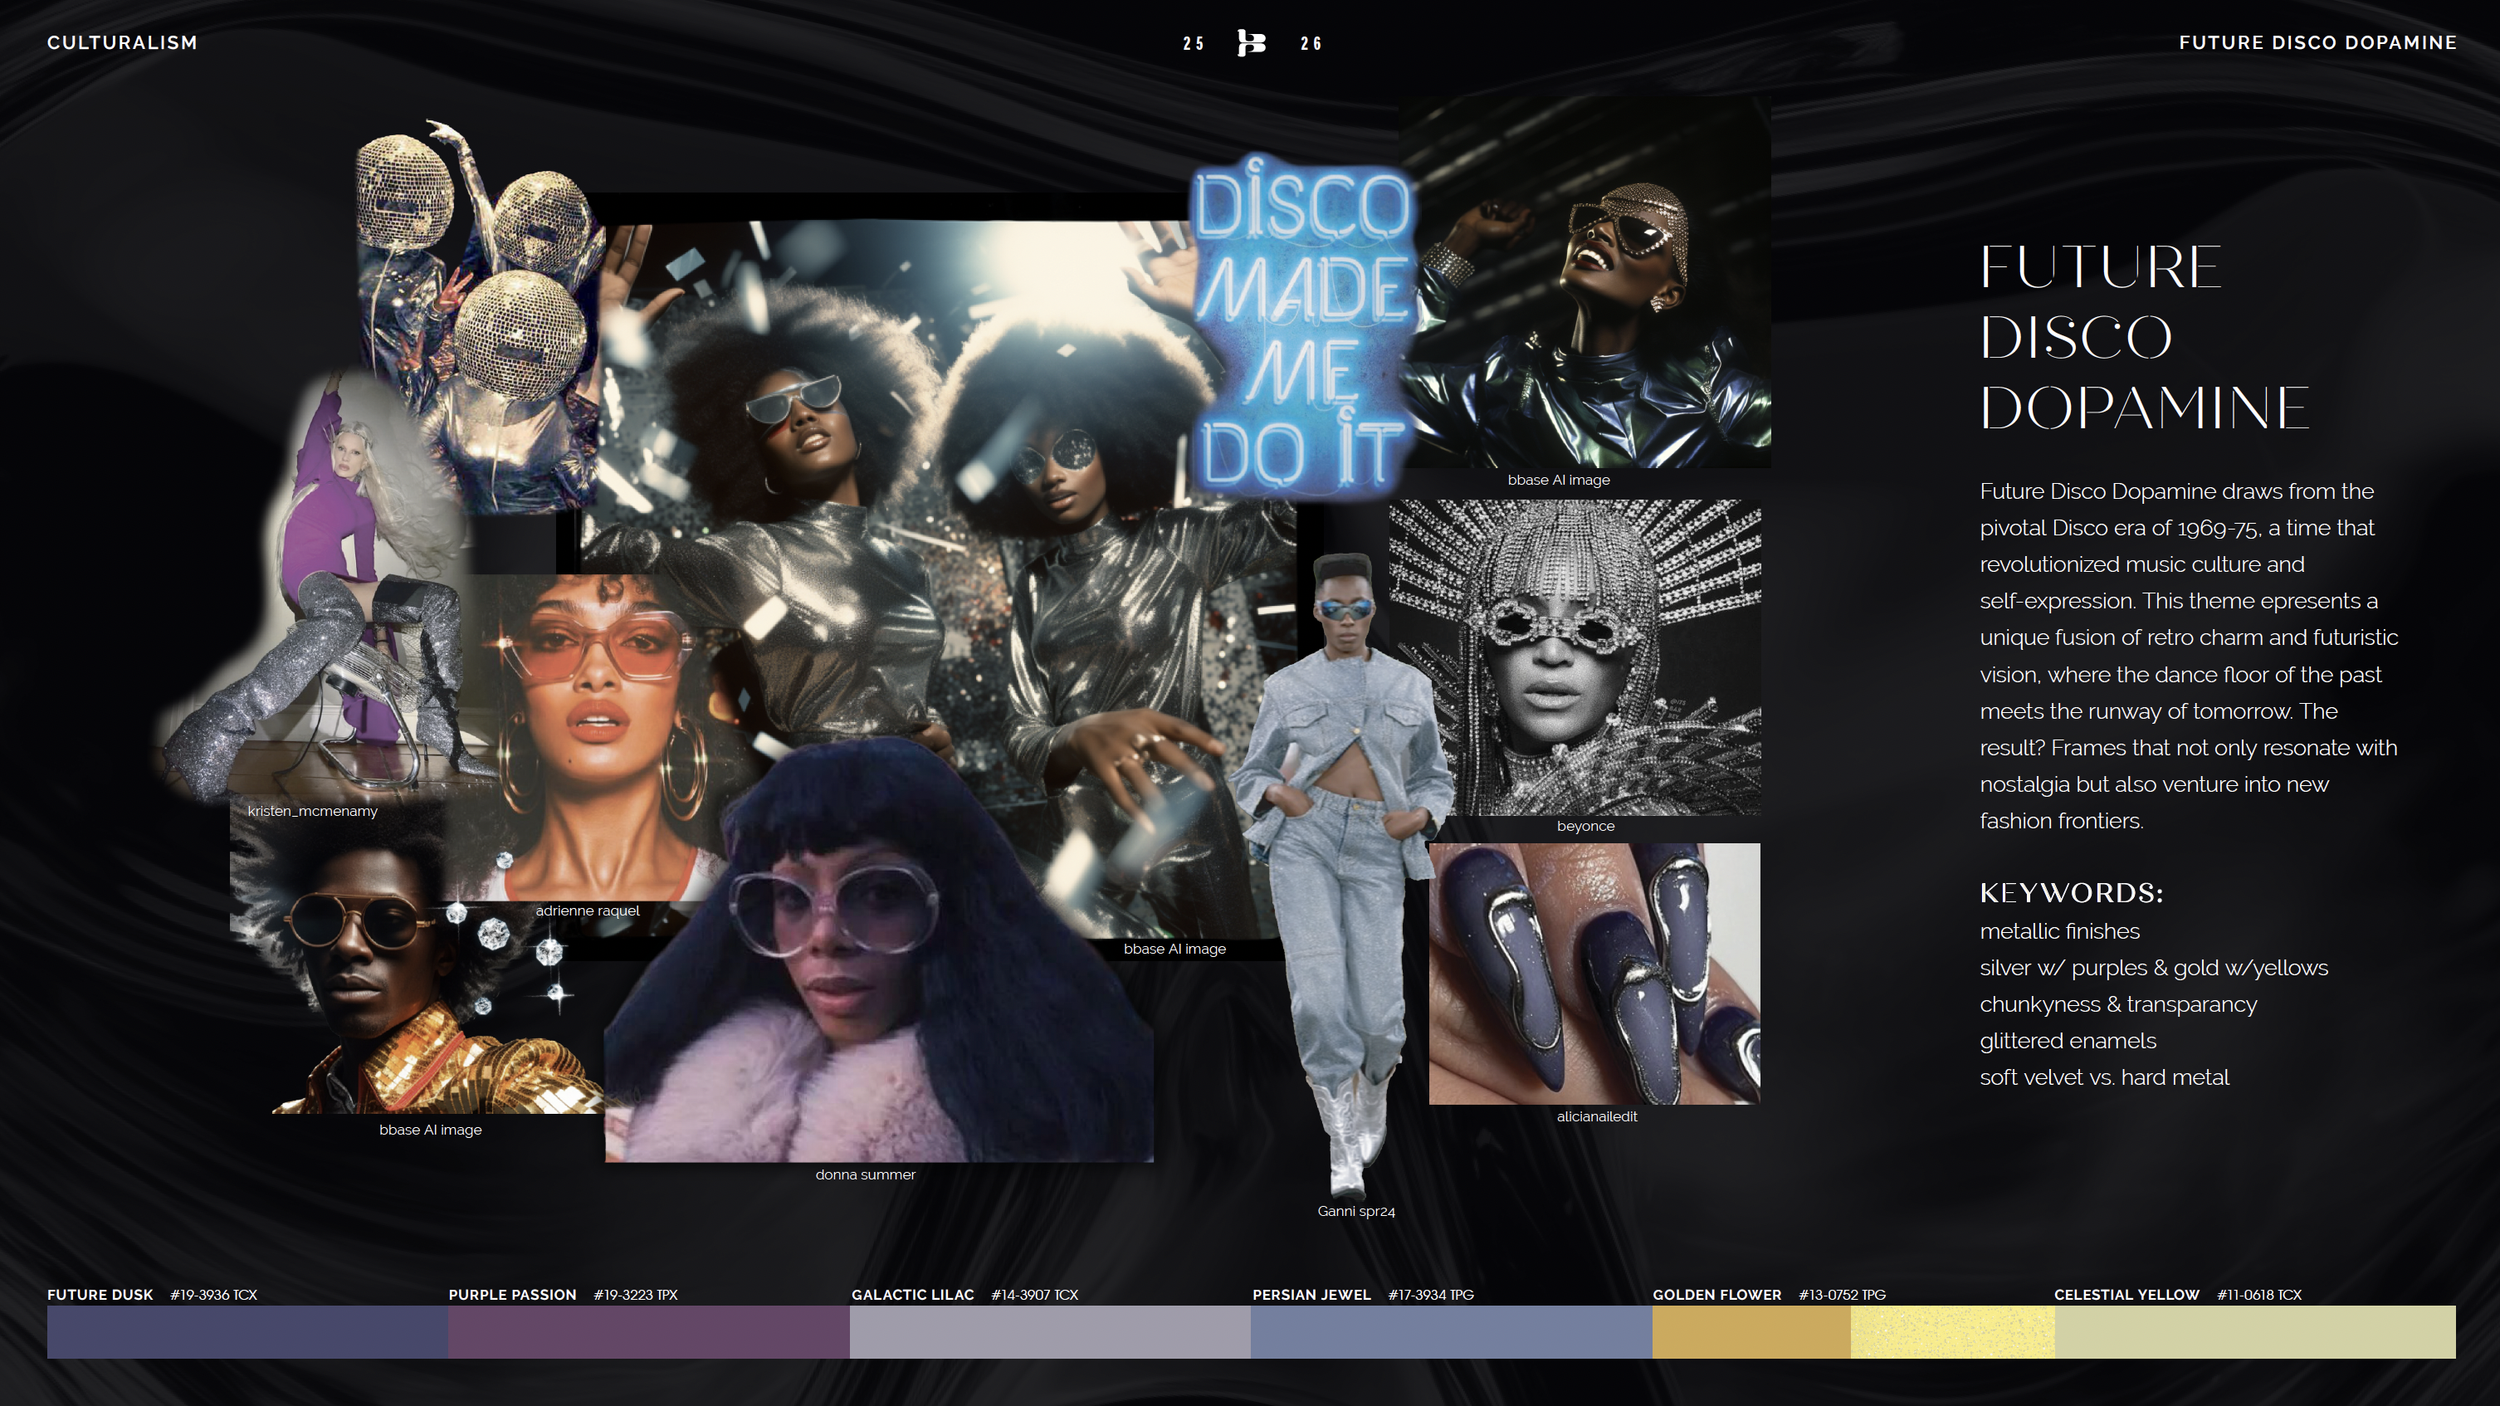Select the Future Dusk color swatch
Screen dimensions: 2500x1406
247,1331
